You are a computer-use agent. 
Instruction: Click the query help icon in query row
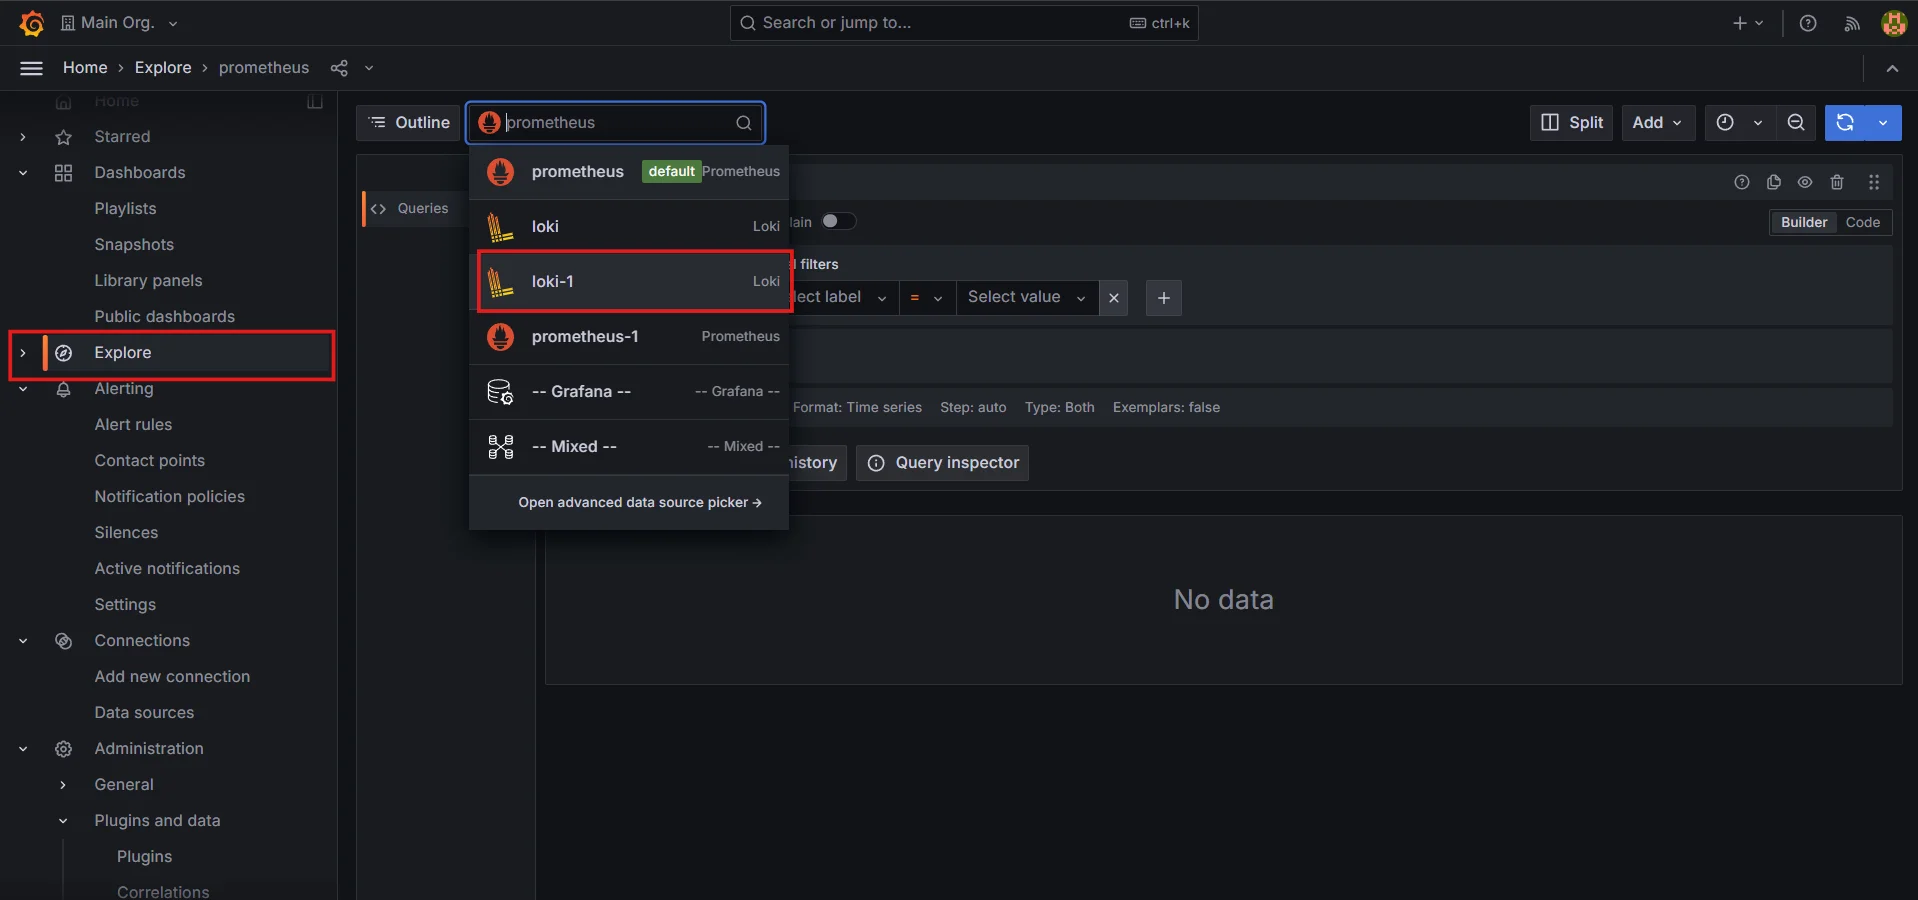[1742, 182]
